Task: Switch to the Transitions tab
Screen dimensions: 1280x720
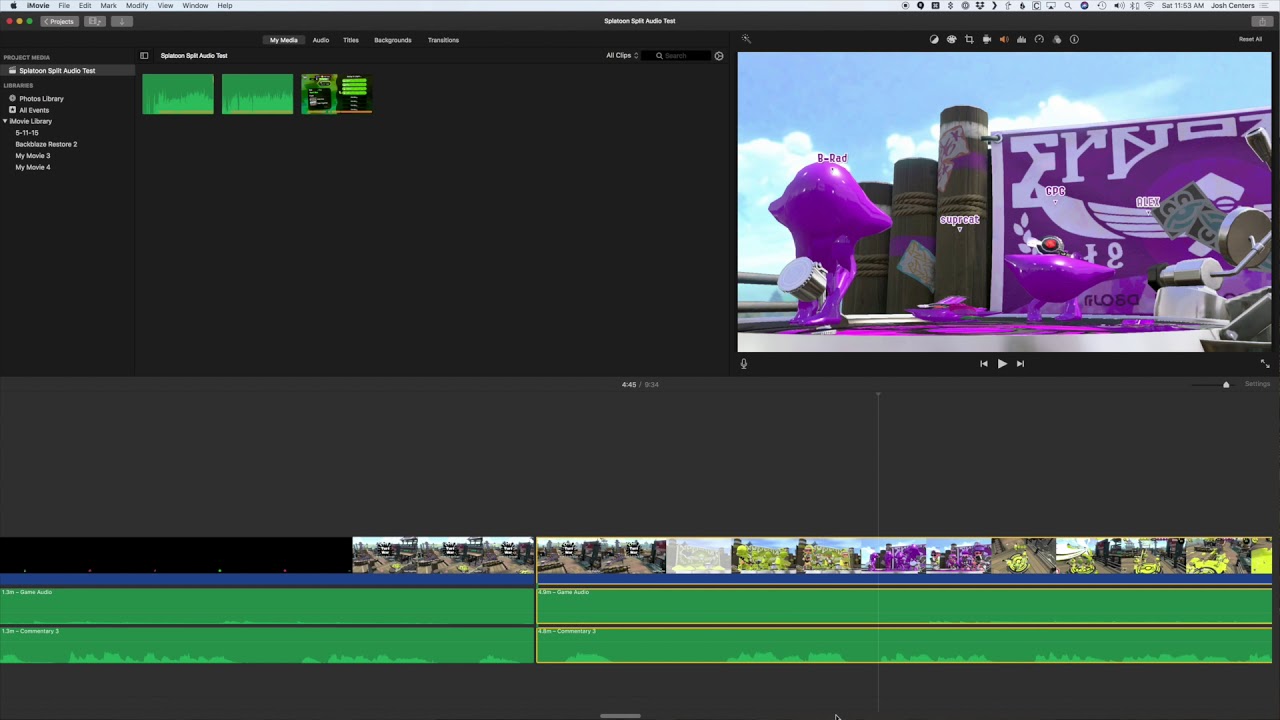Action: click(x=443, y=40)
